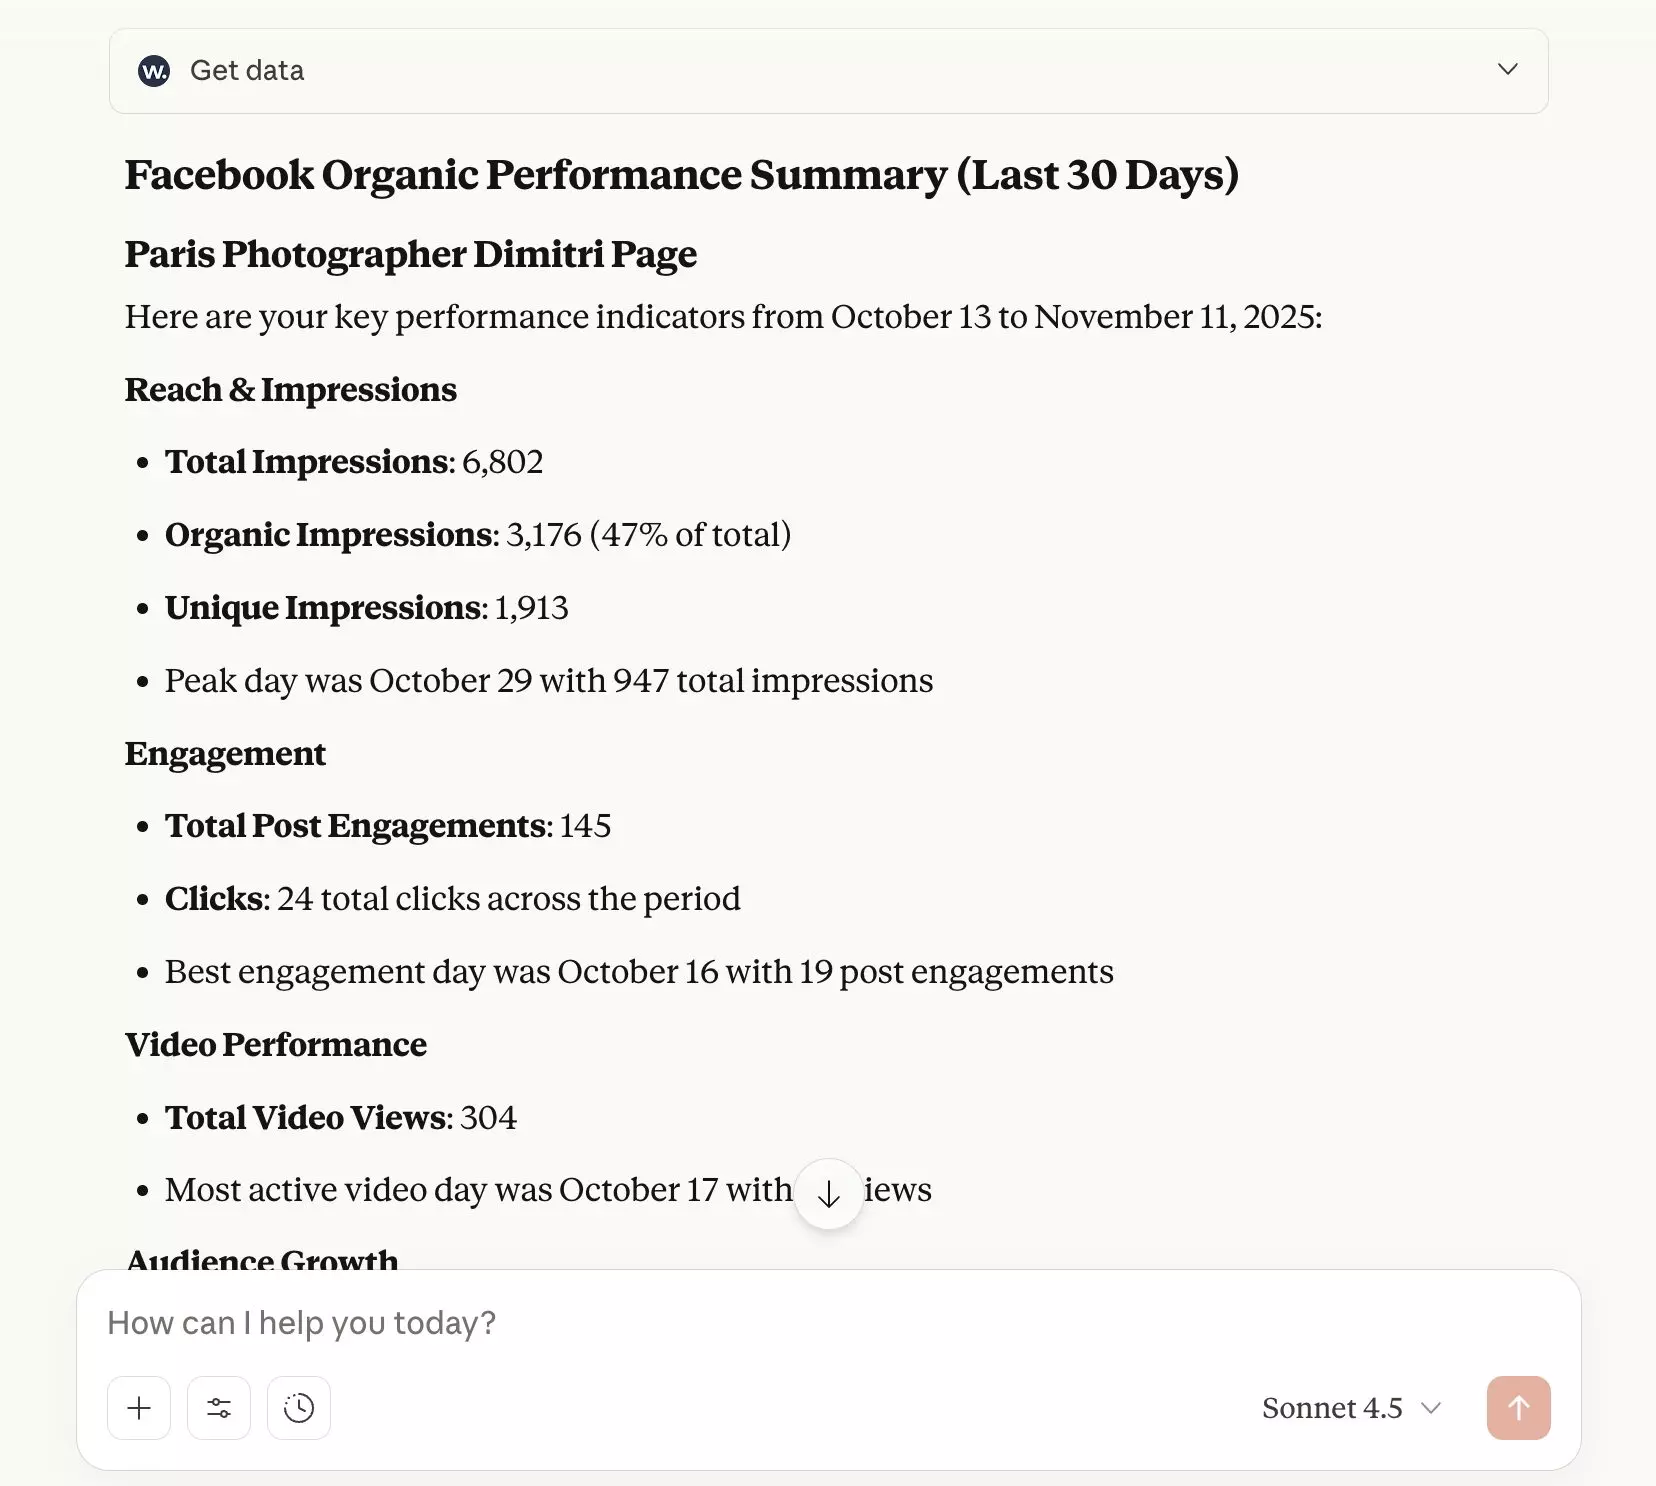Viewport: 1656px width, 1486px height.
Task: Open the Sonnet 4.5 model selector
Action: [1332, 1408]
